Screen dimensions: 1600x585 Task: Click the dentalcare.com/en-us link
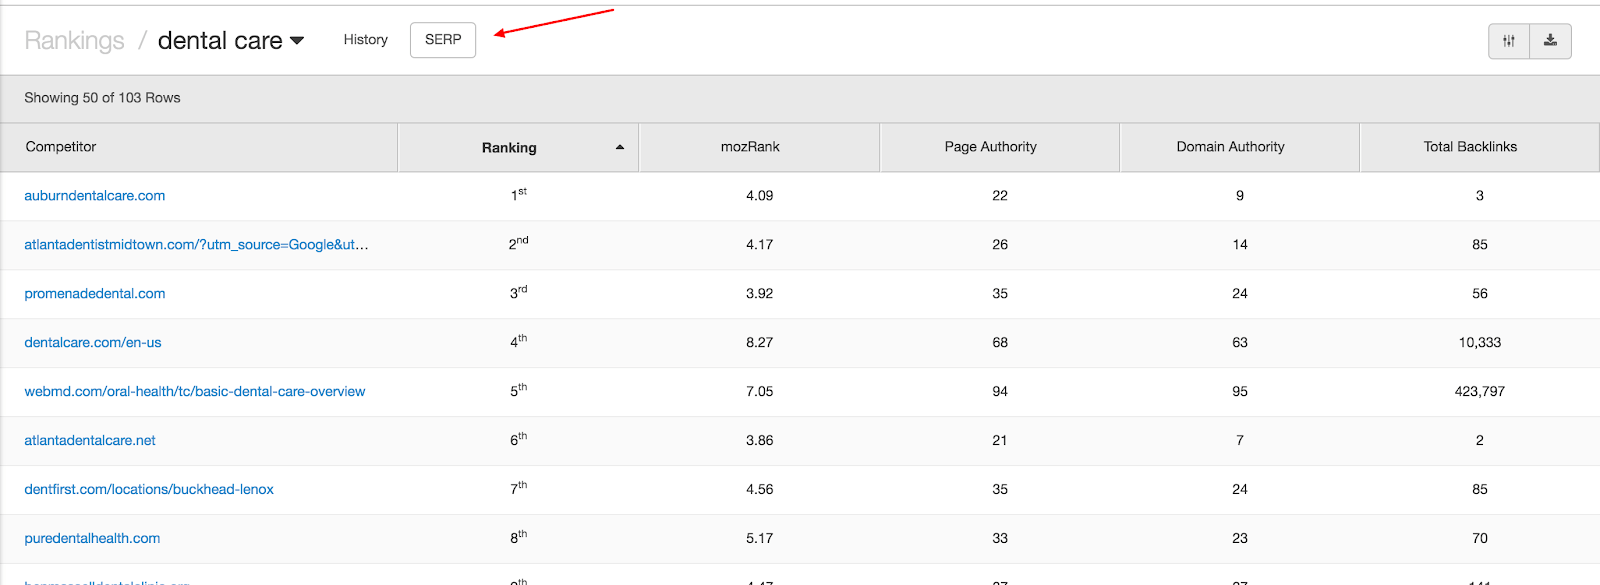click(x=93, y=343)
